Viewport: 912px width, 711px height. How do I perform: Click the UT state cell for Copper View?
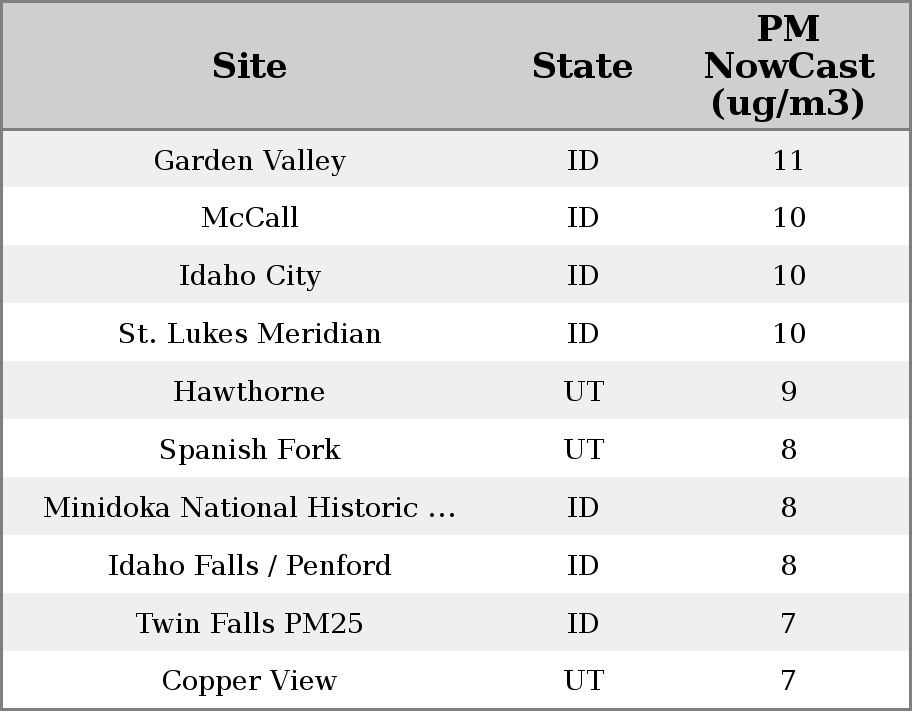pyautogui.click(x=583, y=681)
